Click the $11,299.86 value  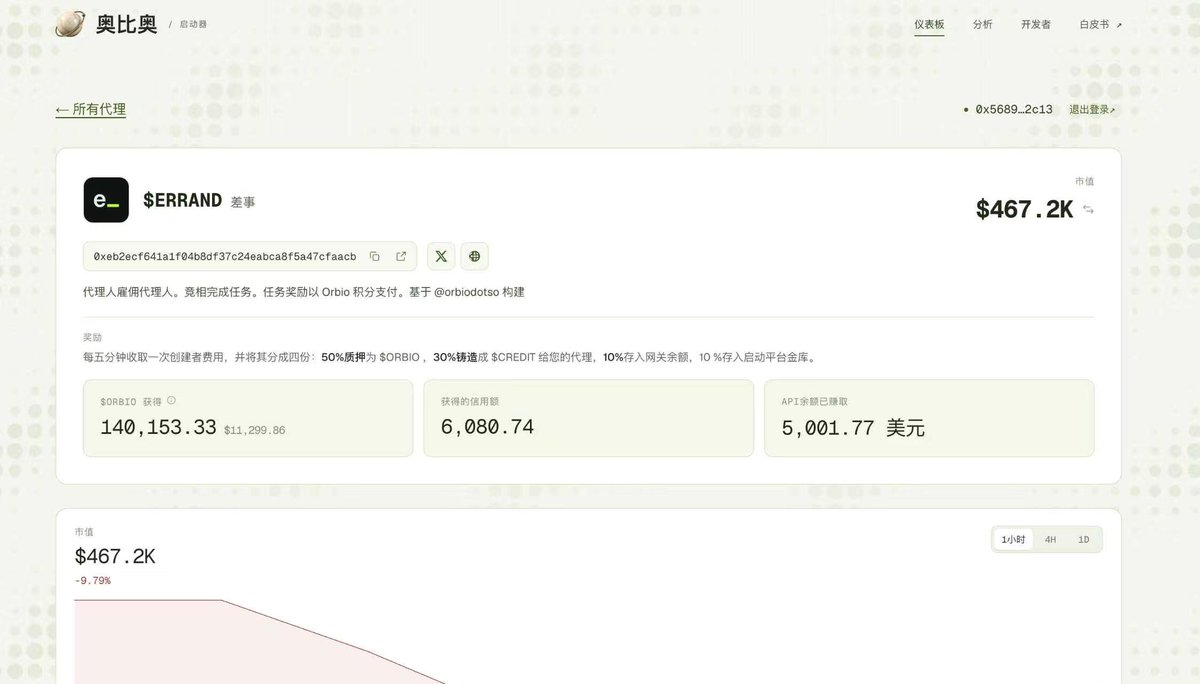[x=254, y=430]
